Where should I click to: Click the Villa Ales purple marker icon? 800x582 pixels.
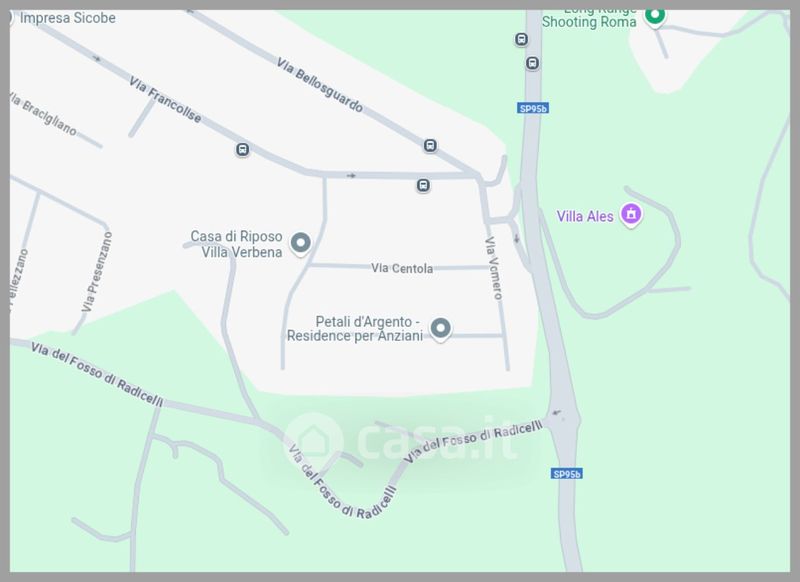pyautogui.click(x=631, y=214)
